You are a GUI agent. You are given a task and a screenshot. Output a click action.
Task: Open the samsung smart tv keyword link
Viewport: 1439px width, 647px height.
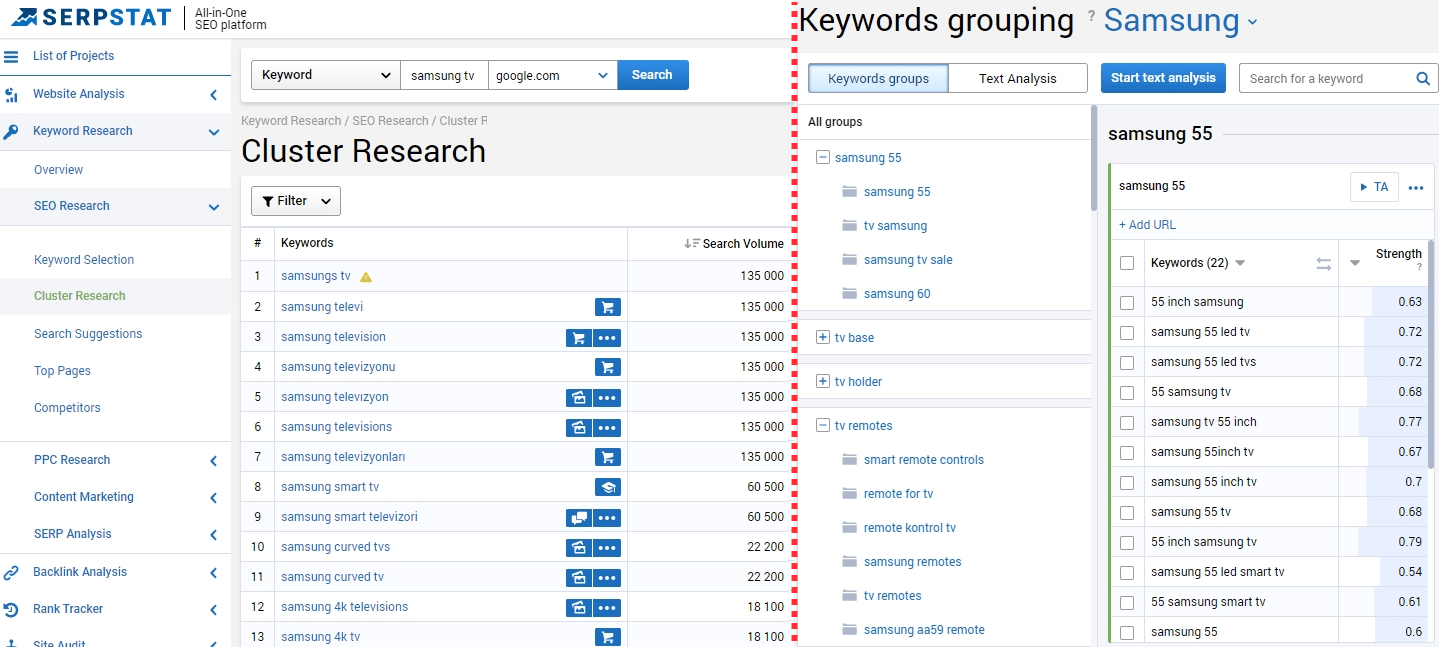(330, 487)
